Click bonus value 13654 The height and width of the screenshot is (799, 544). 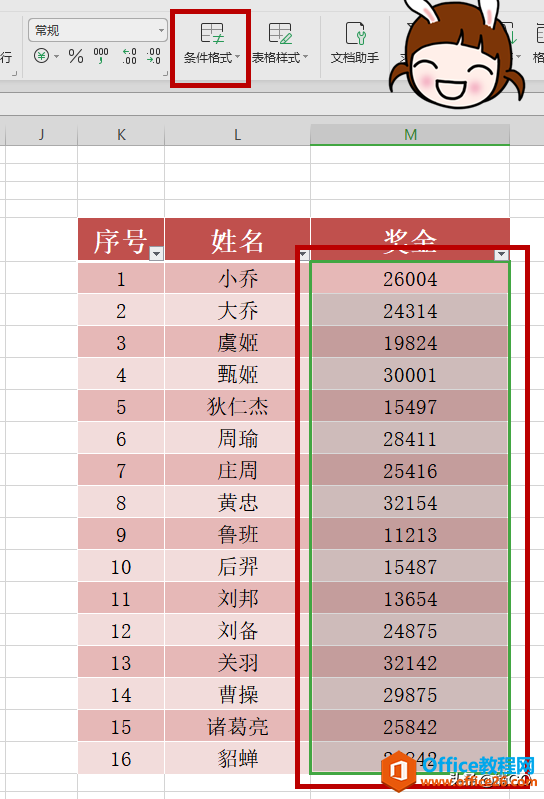410,598
